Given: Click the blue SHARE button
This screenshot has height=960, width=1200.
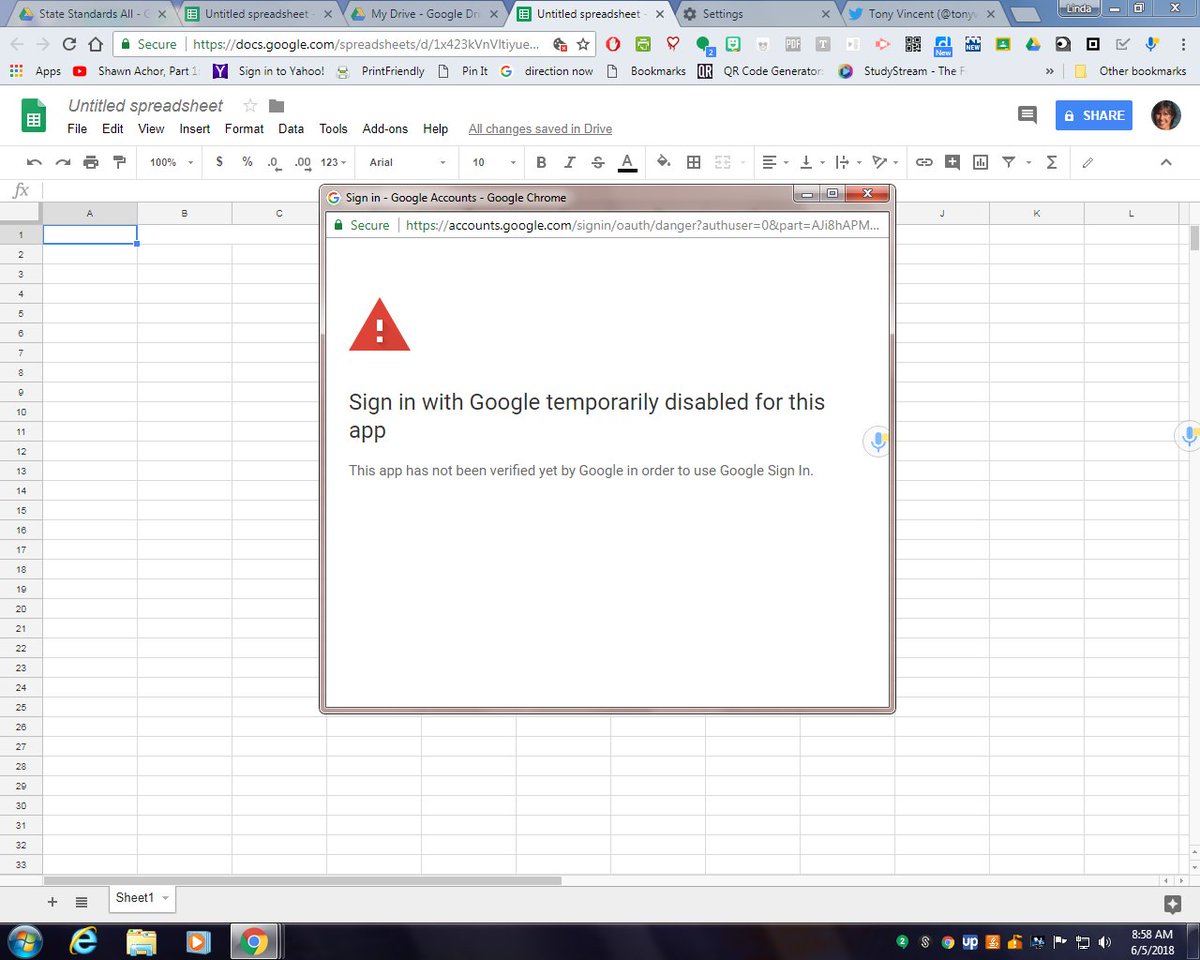Looking at the screenshot, I should 1094,115.
